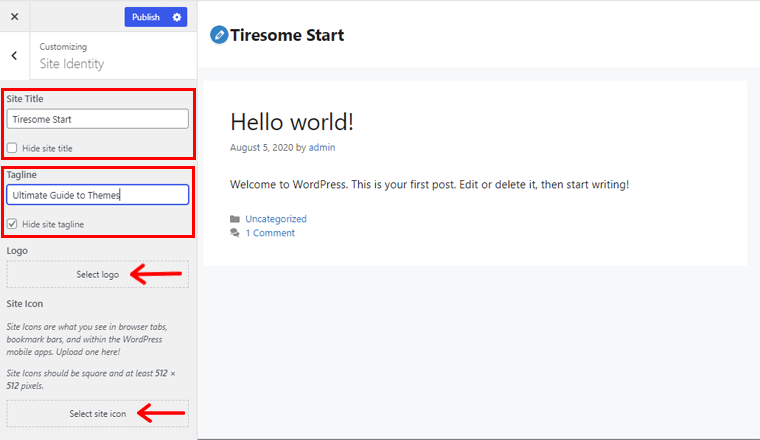Click the back chevron arrow
Viewport: 760px width, 440px height.
pos(14,56)
